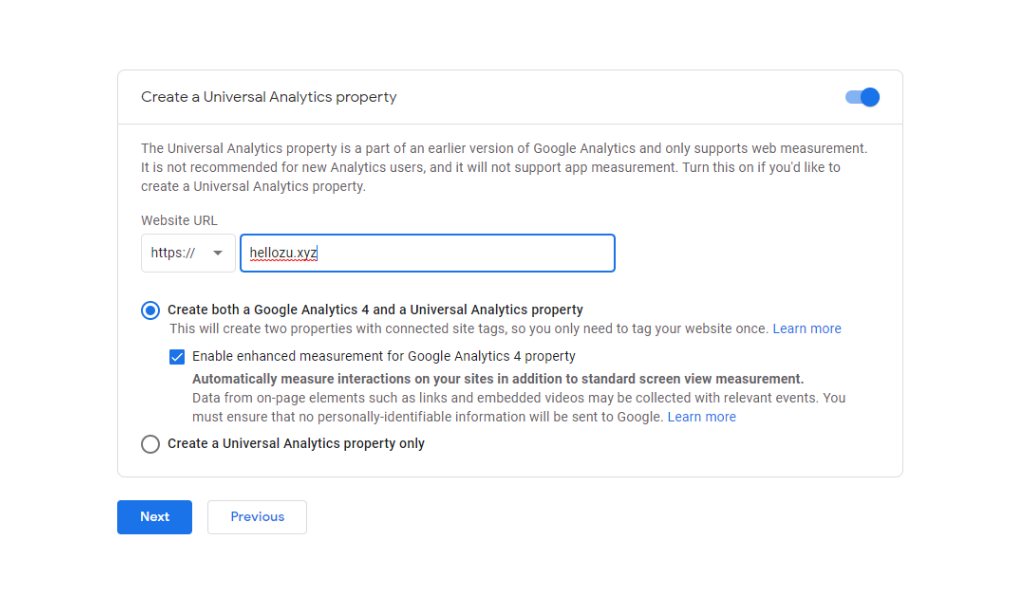Viewport: 1024px width, 600px height.
Task: Choose the Universal Analytics property only radio circle
Action: (150, 444)
